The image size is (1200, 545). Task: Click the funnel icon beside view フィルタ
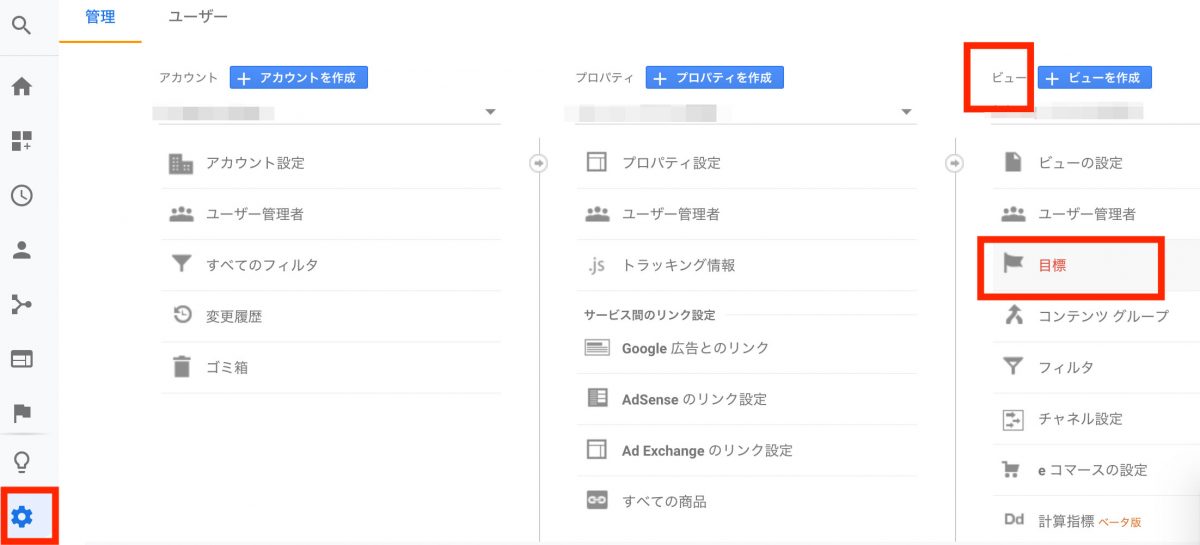1013,367
